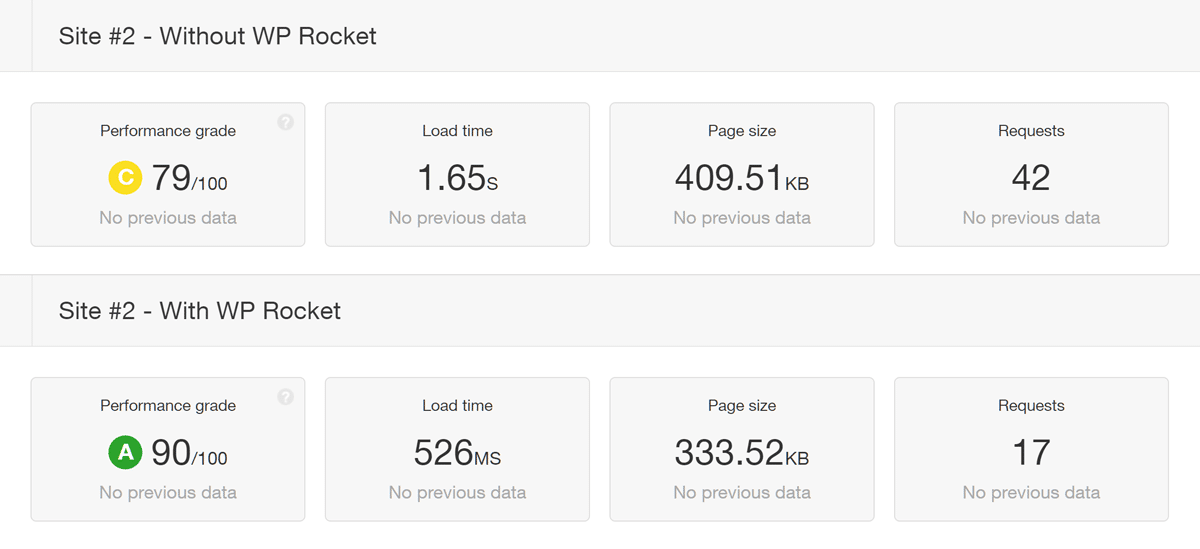Click the Requests label above 42

point(1031,131)
